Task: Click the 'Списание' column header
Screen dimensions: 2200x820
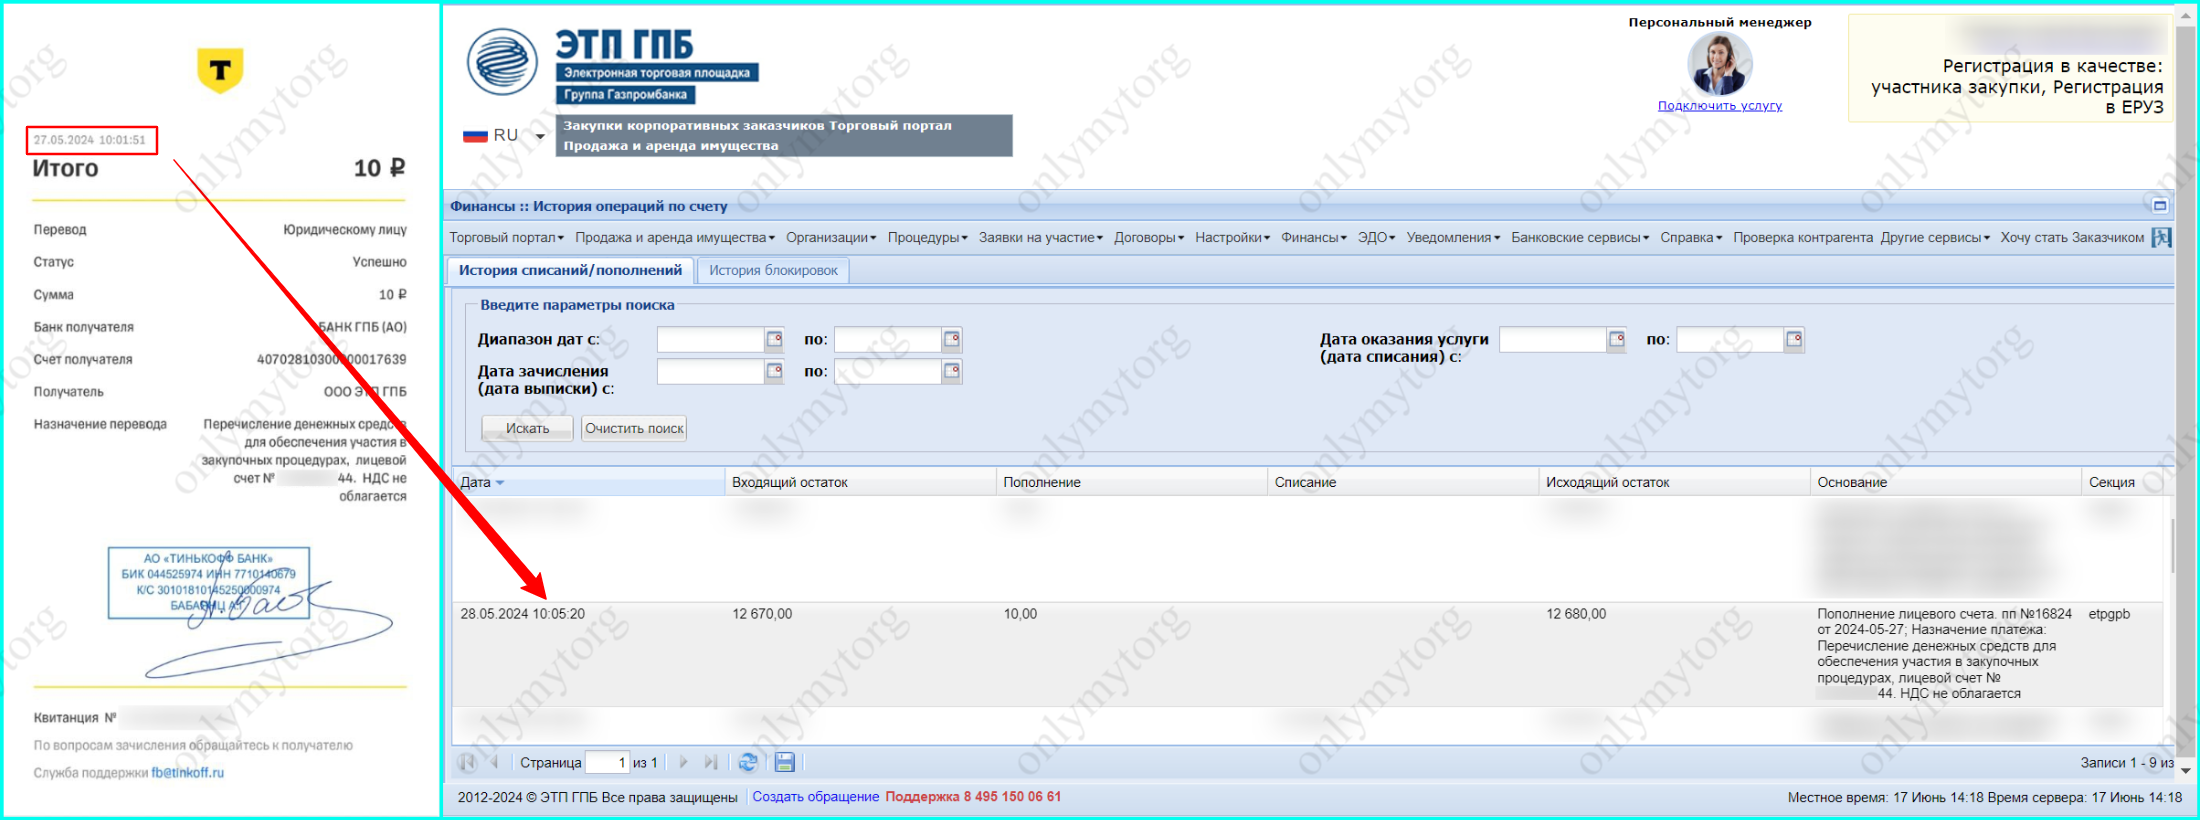Action: point(1403,482)
